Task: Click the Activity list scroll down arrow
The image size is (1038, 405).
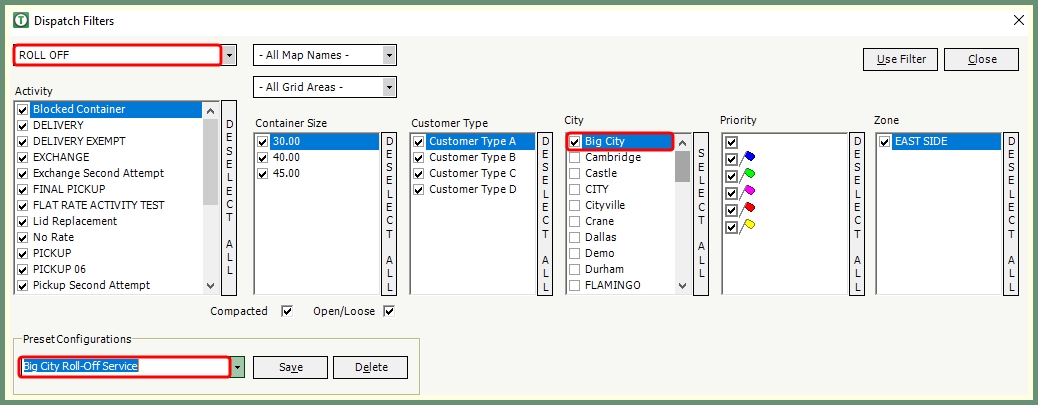Action: click(211, 286)
